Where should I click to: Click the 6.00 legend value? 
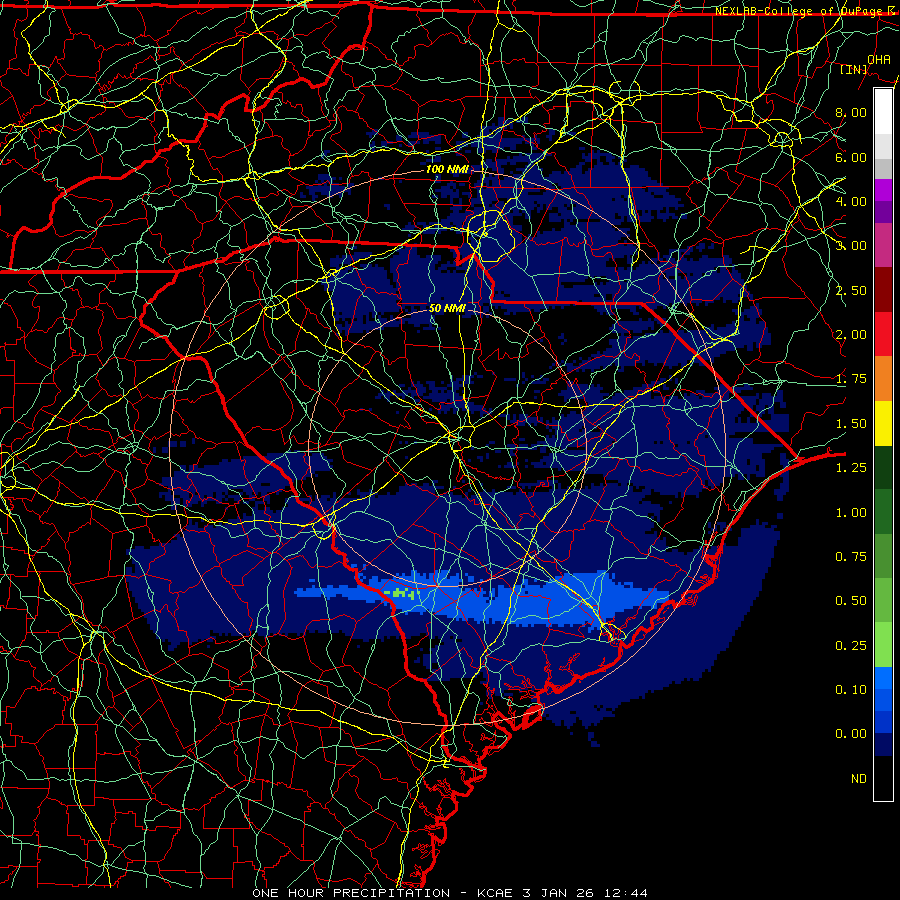(x=851, y=157)
